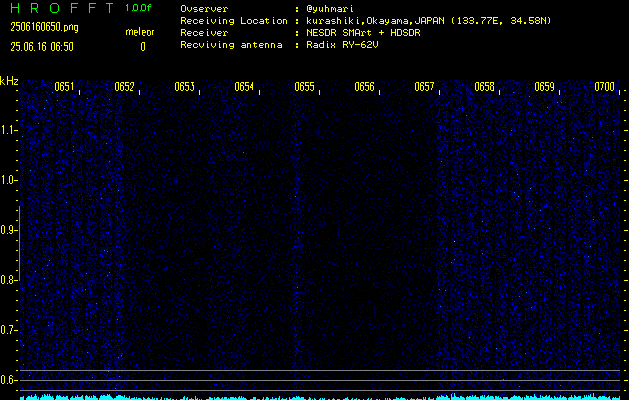Click the Receiver label
Viewport: 629px width, 400px height.
tap(204, 33)
